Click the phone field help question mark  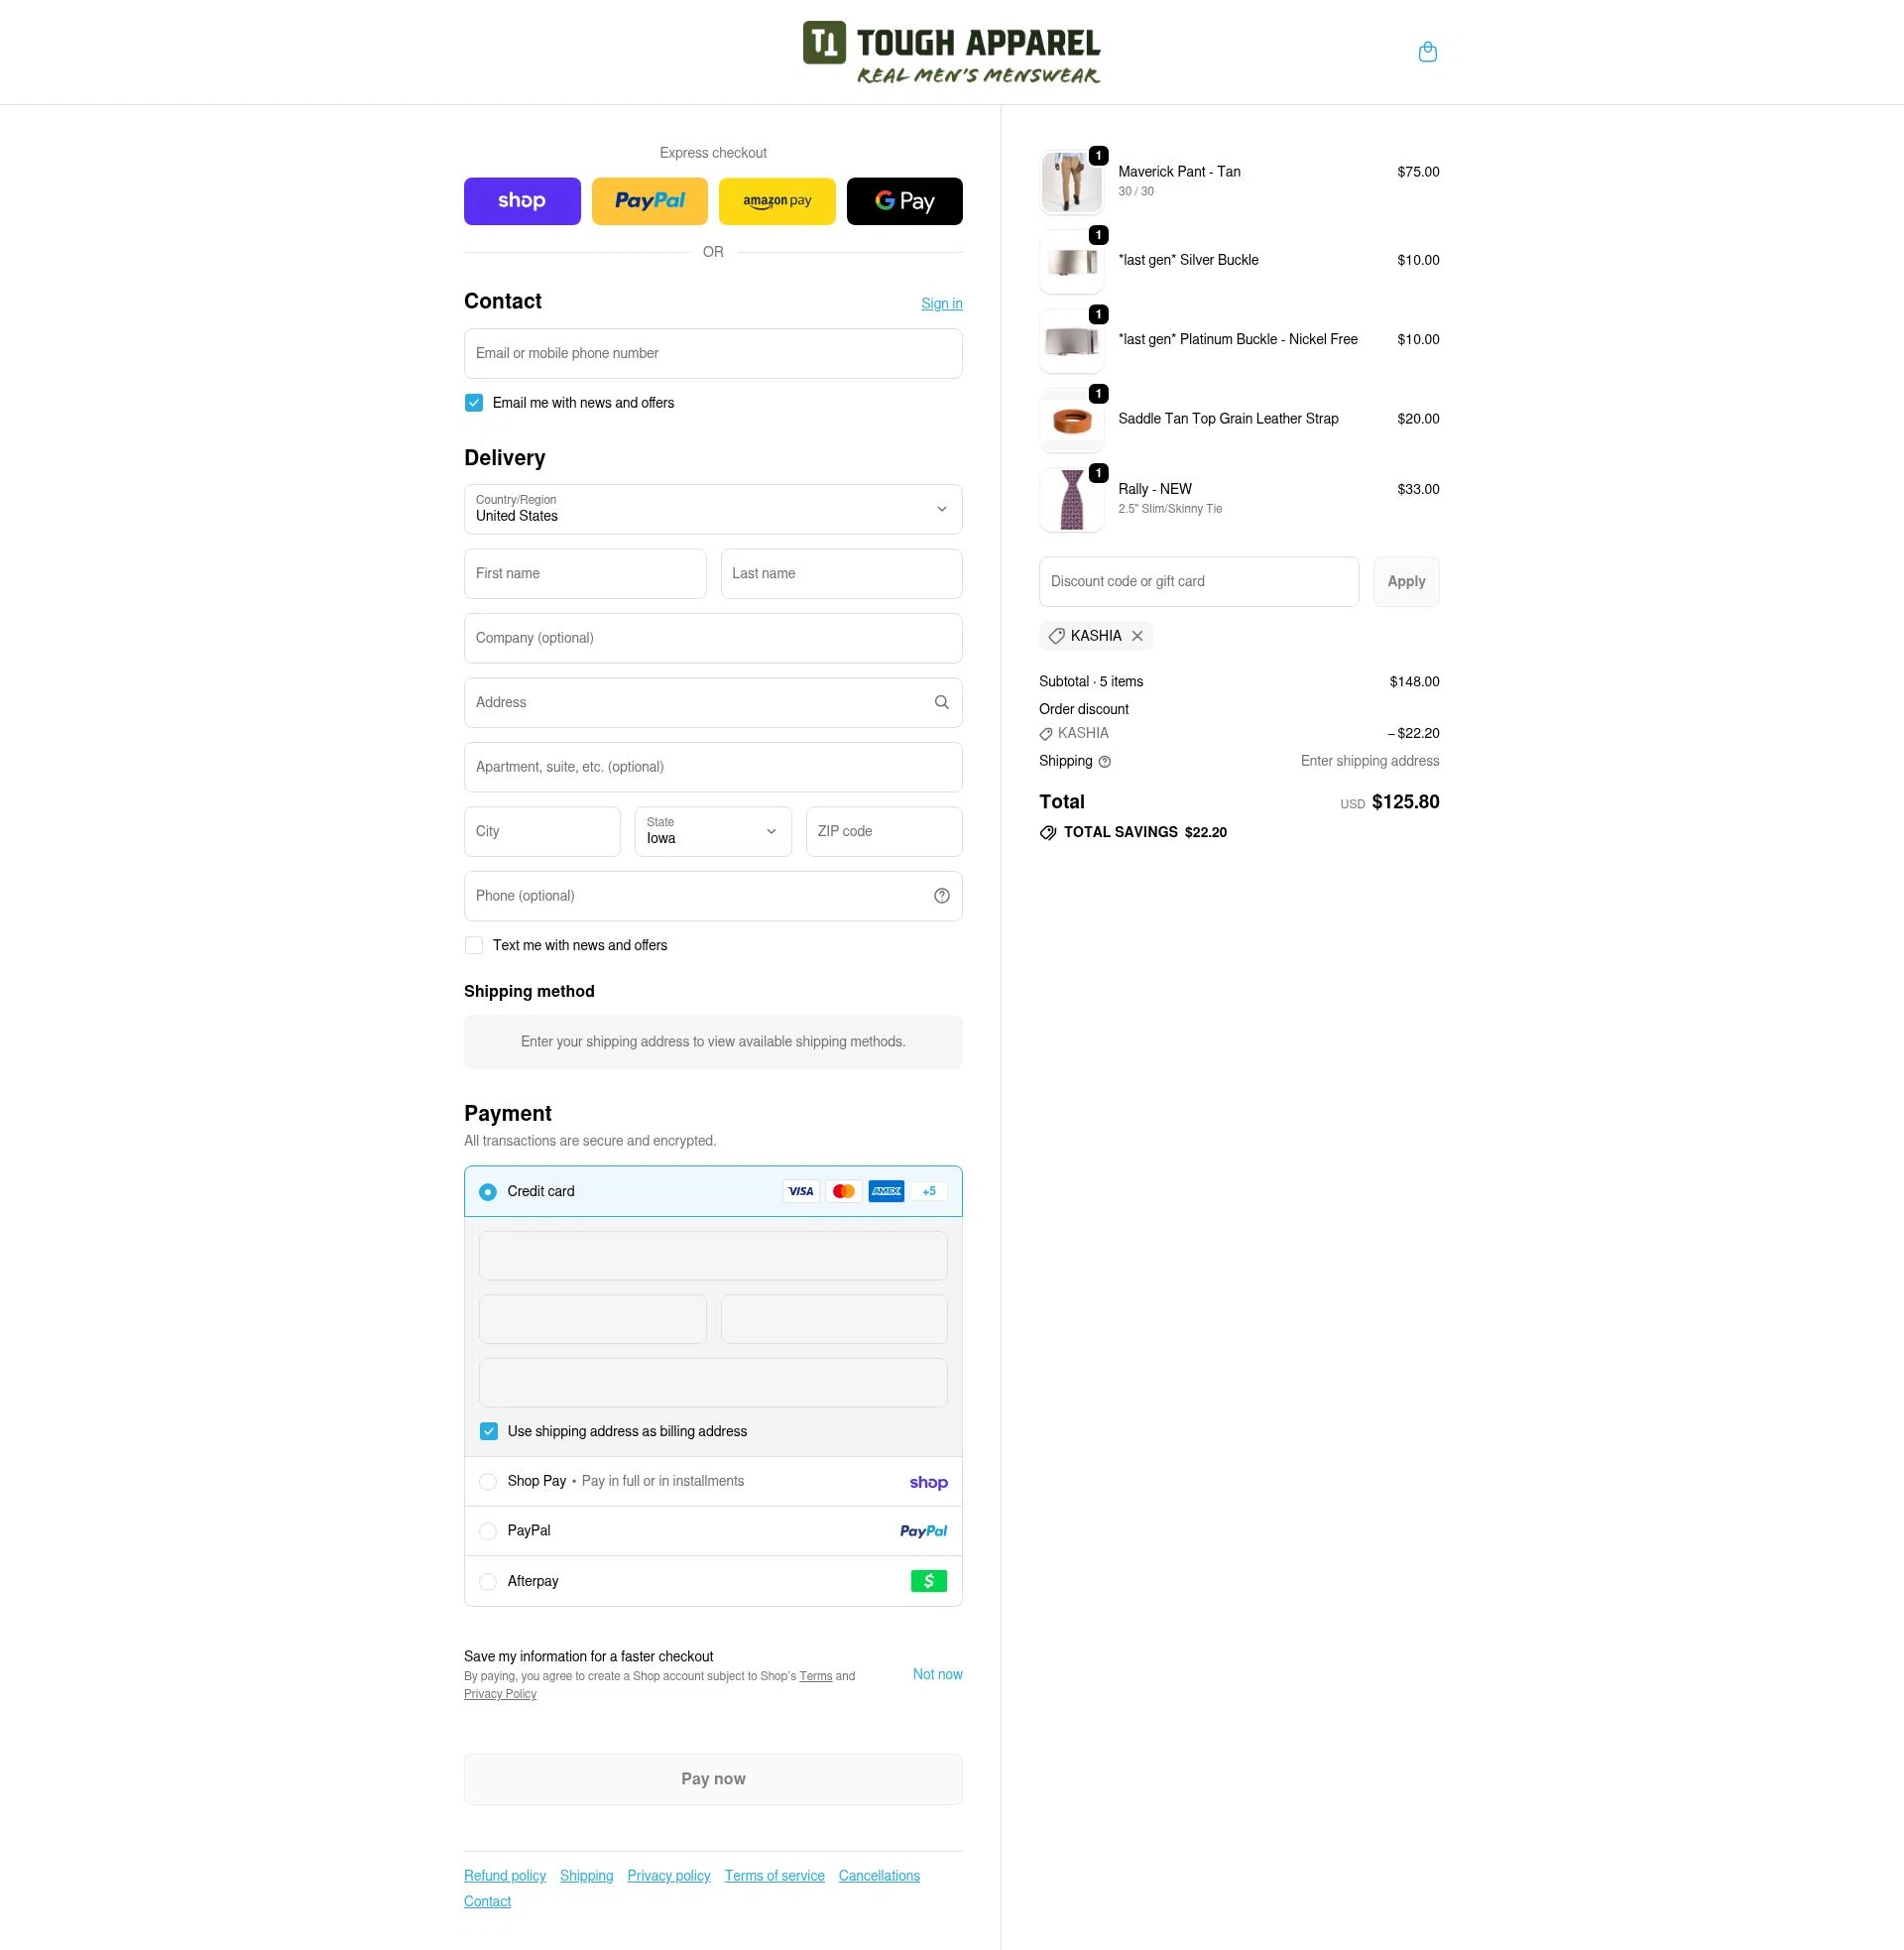pos(941,895)
